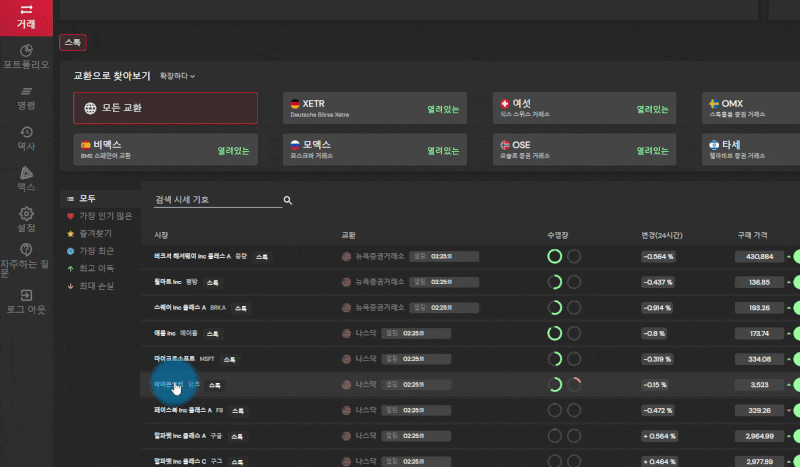Image resolution: width=800 pixels, height=467 pixels.
Task: Click the 2,964.99 buy price cell
Action: [759, 436]
